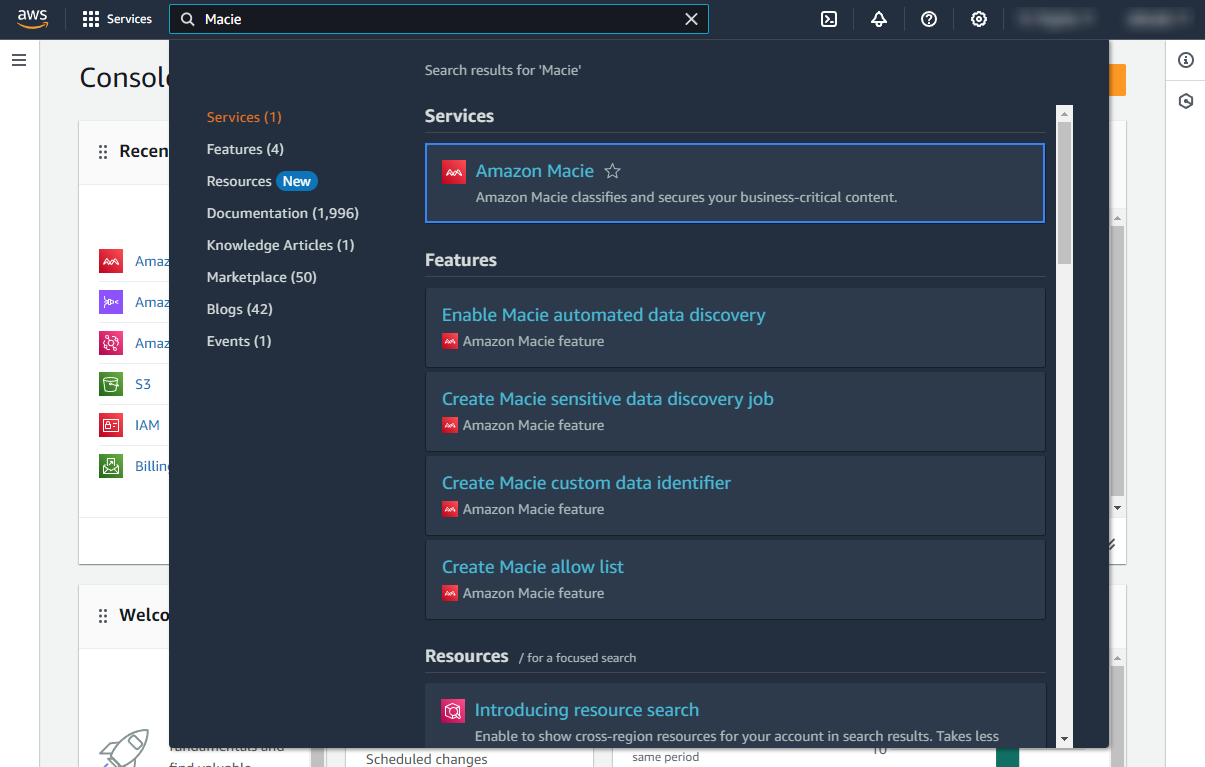Open the help question mark menu
The image size is (1205, 767).
pos(929,19)
